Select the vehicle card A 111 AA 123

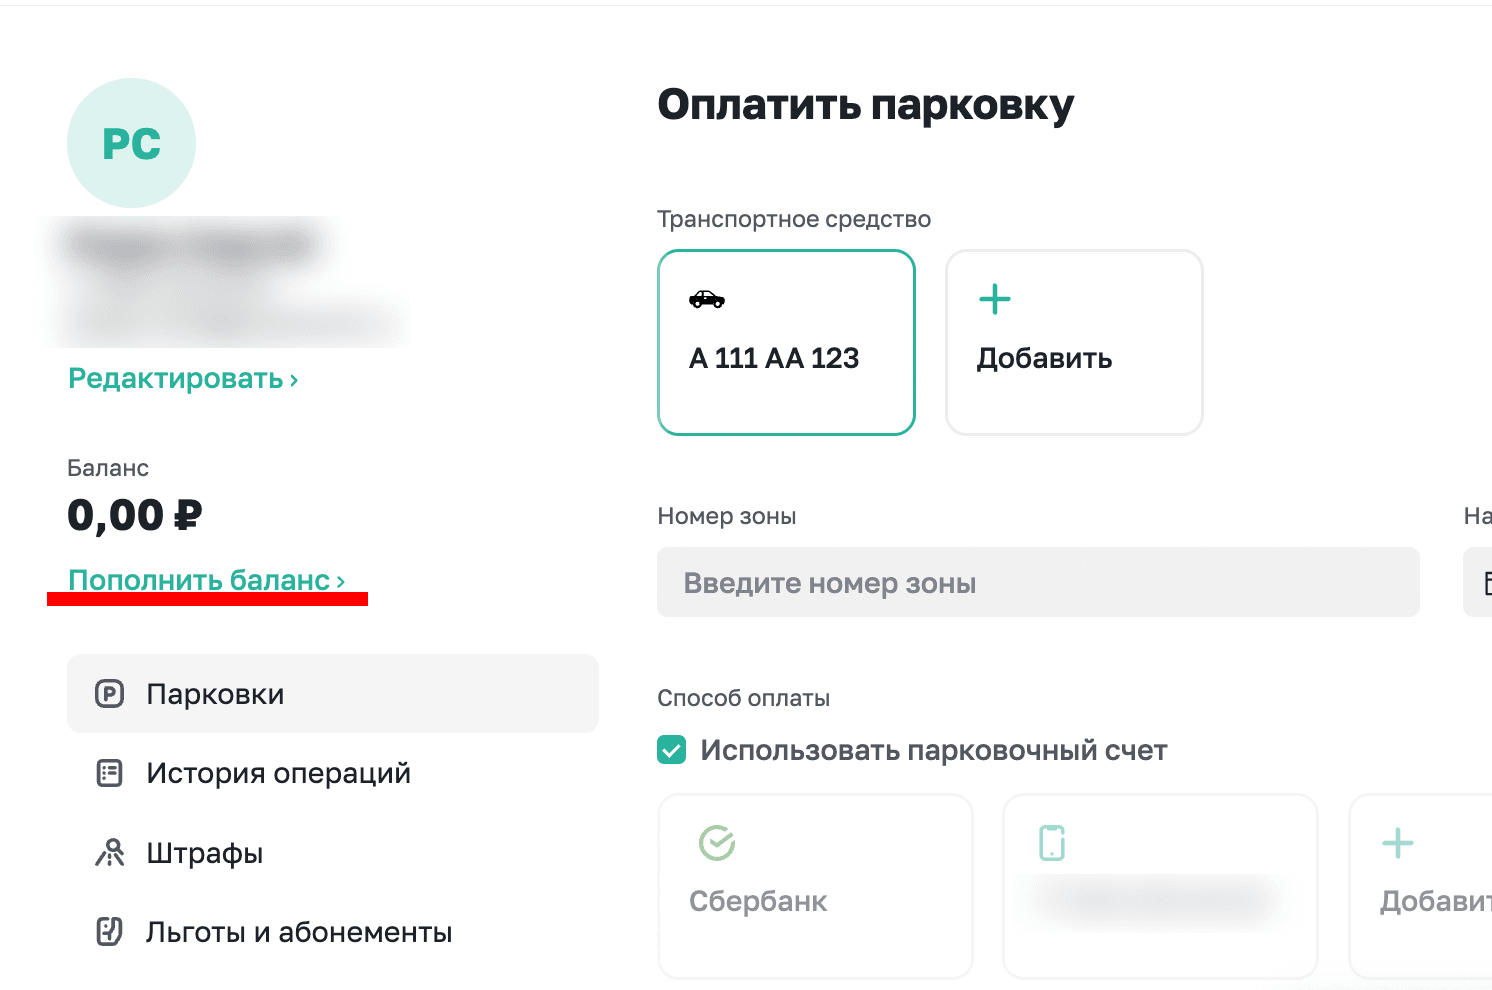pyautogui.click(x=786, y=342)
